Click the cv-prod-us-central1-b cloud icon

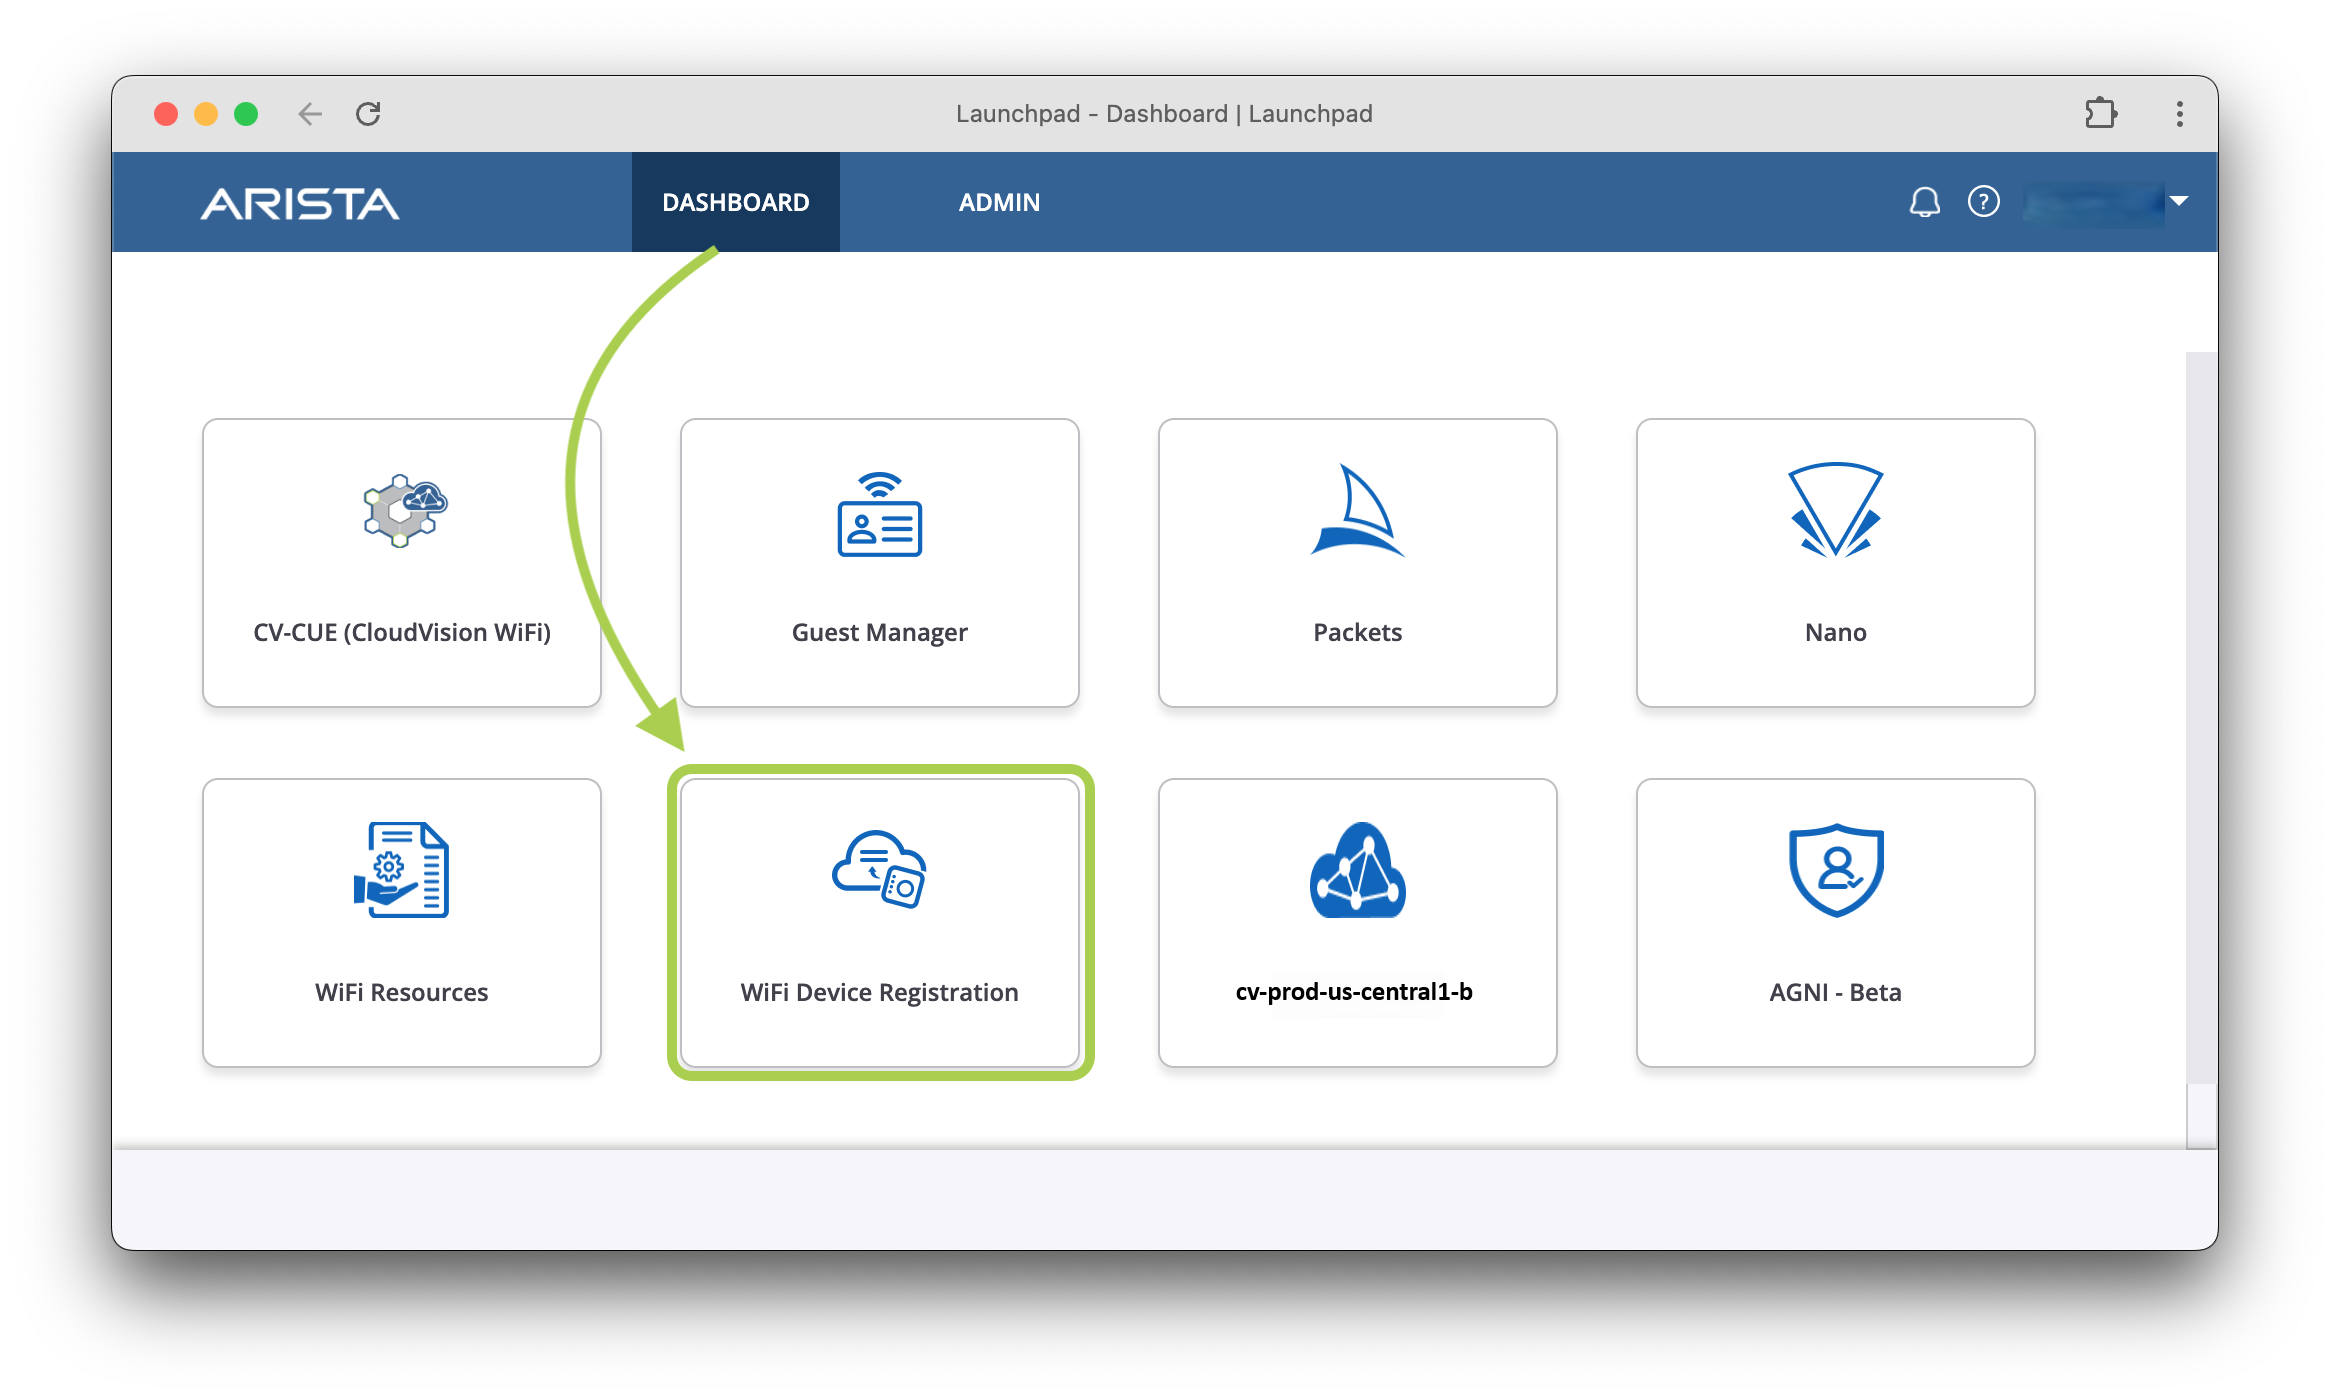[1357, 869]
